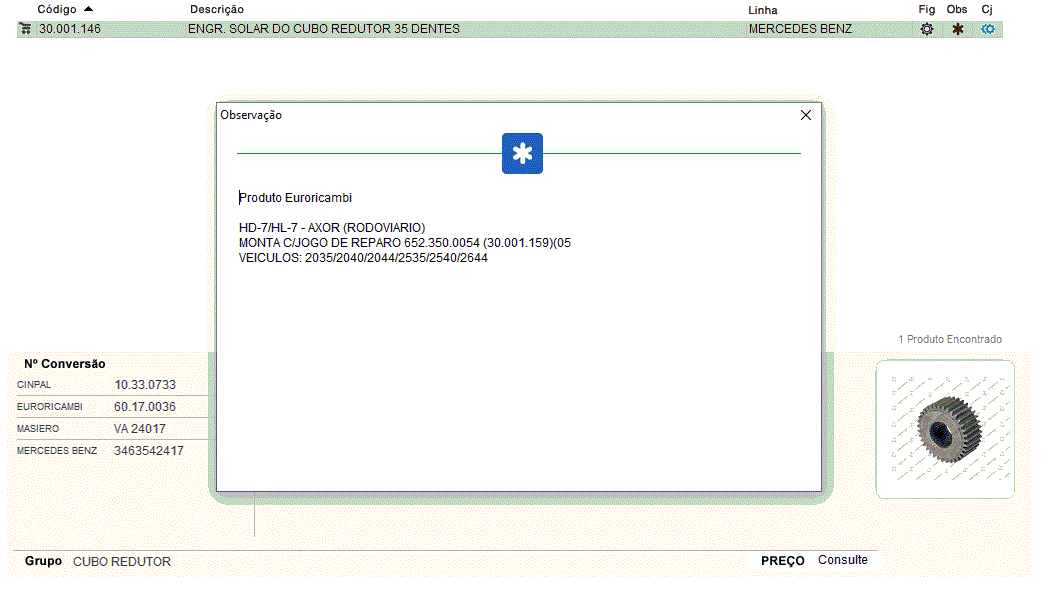The height and width of the screenshot is (590, 1048).
Task: Click the Descrição column header
Action: click(x=216, y=9)
